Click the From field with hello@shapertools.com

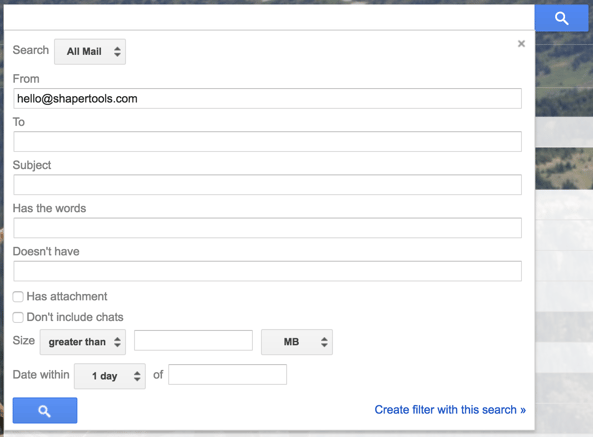[267, 99]
